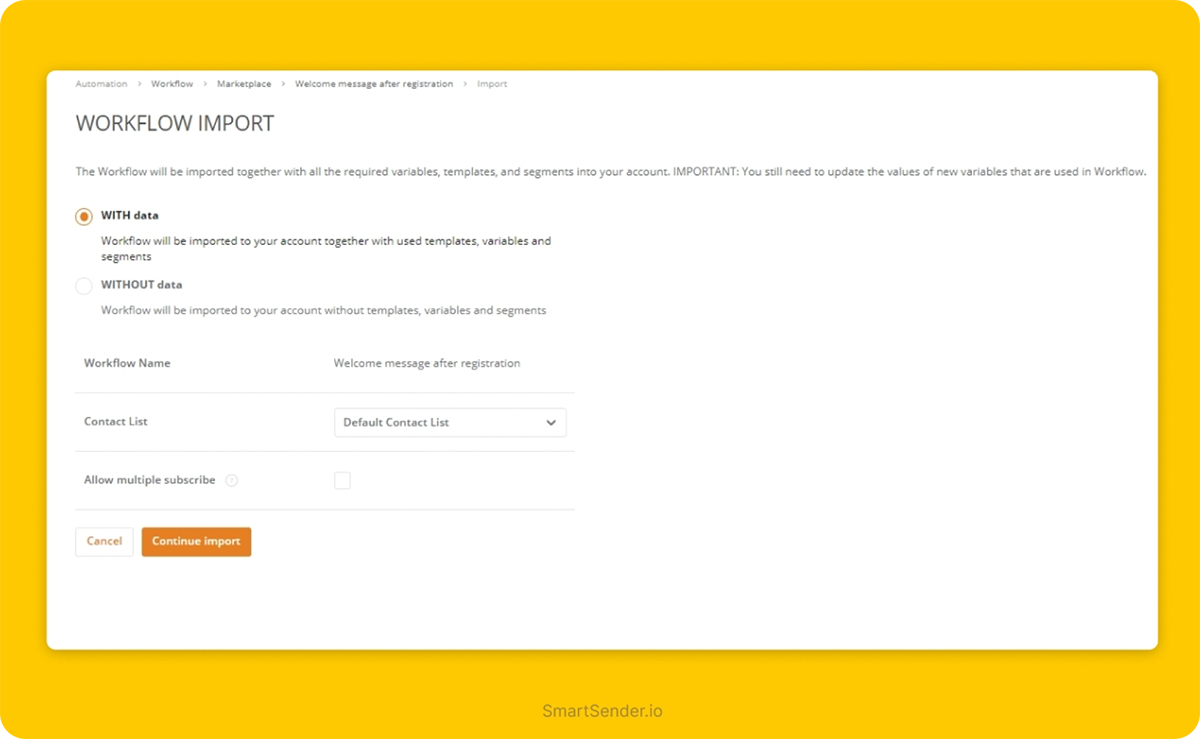Click the Allow multiple subscribe label
The image size is (1200, 739).
click(x=149, y=481)
